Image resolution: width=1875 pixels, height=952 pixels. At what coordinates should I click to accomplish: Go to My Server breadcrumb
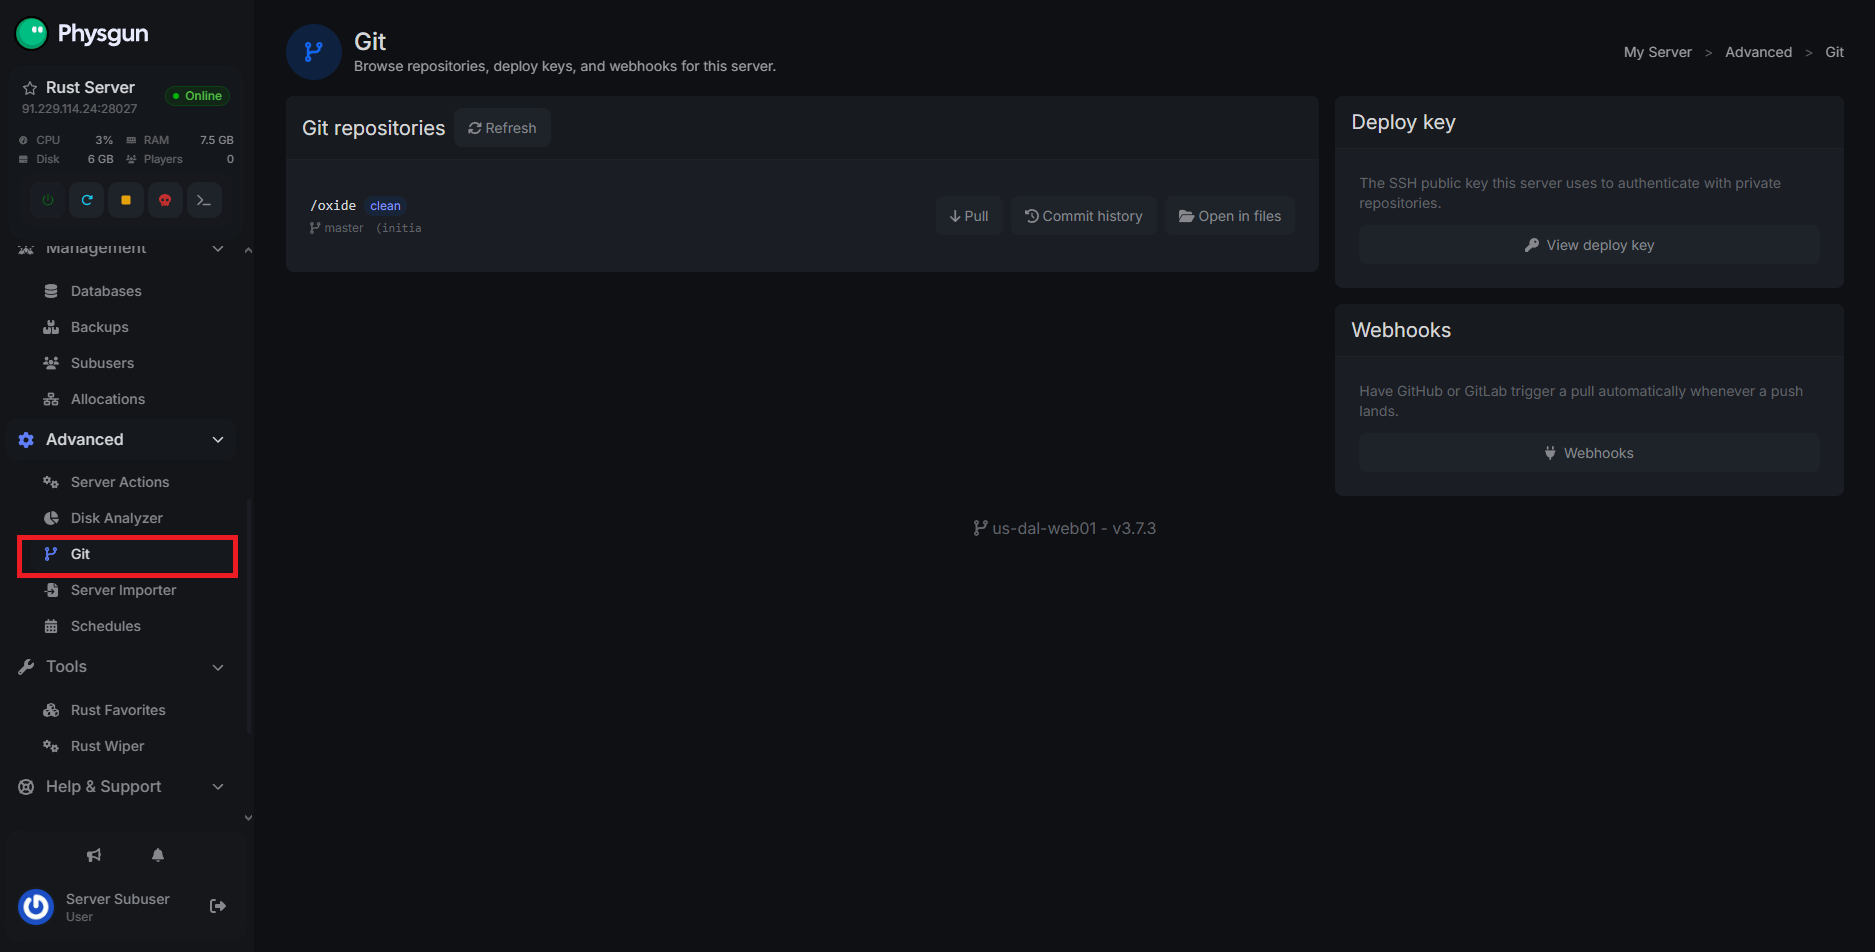1658,52
